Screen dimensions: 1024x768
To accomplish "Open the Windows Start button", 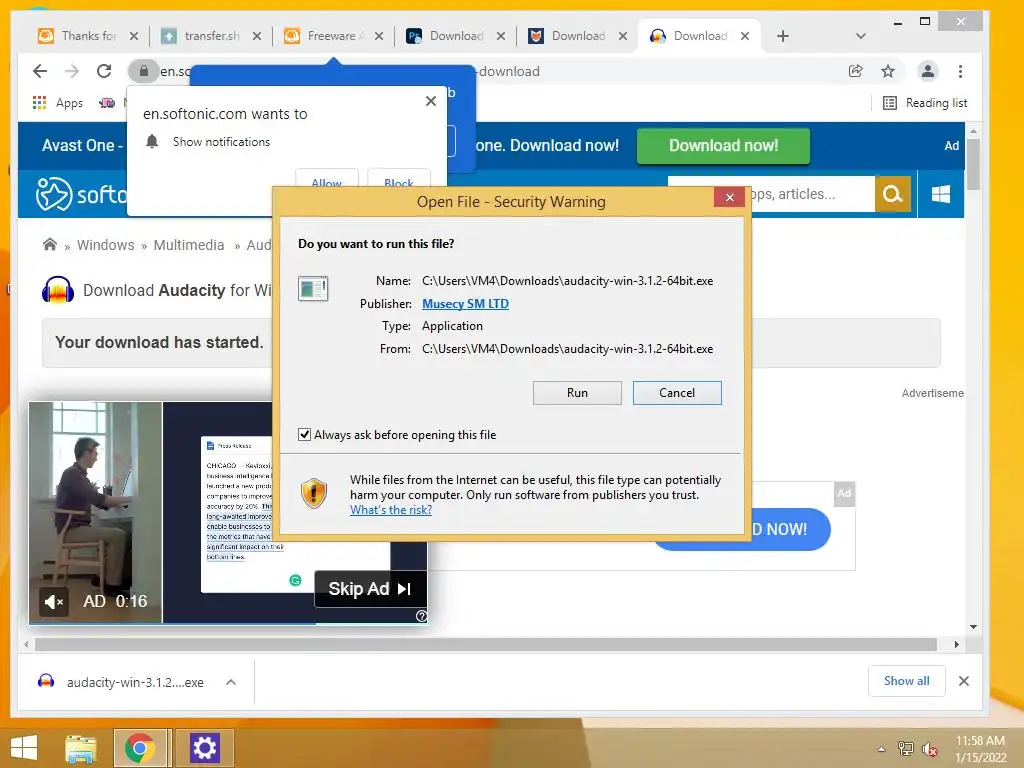I will [24, 748].
